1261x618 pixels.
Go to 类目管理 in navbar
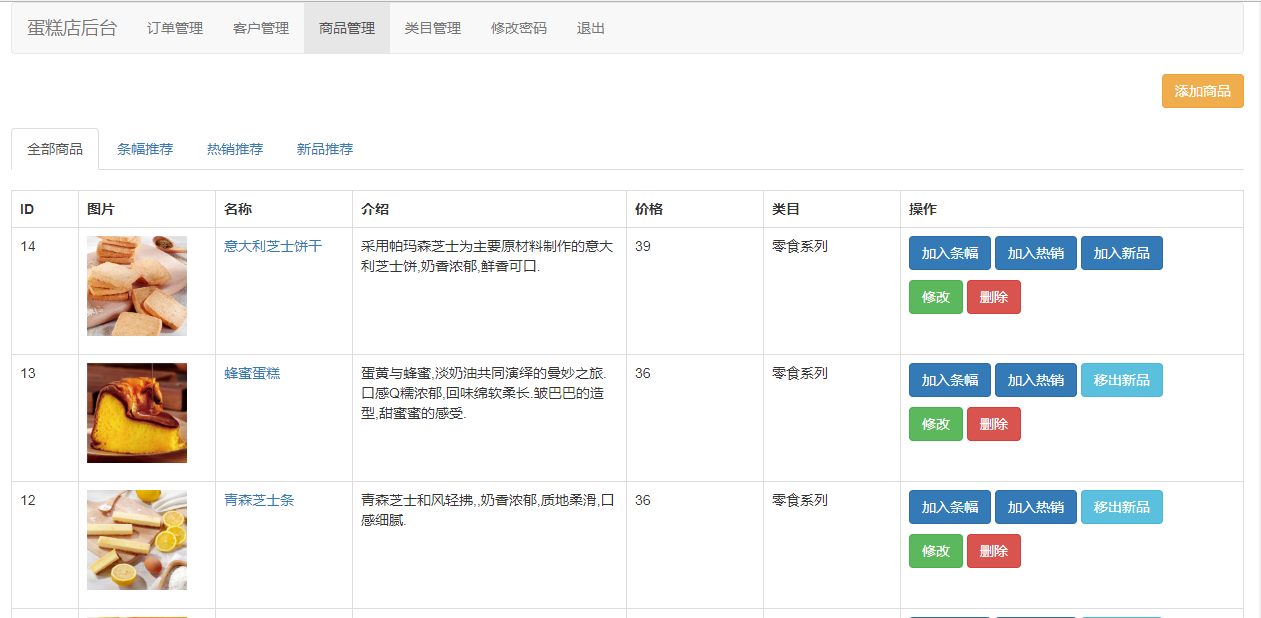coord(433,28)
